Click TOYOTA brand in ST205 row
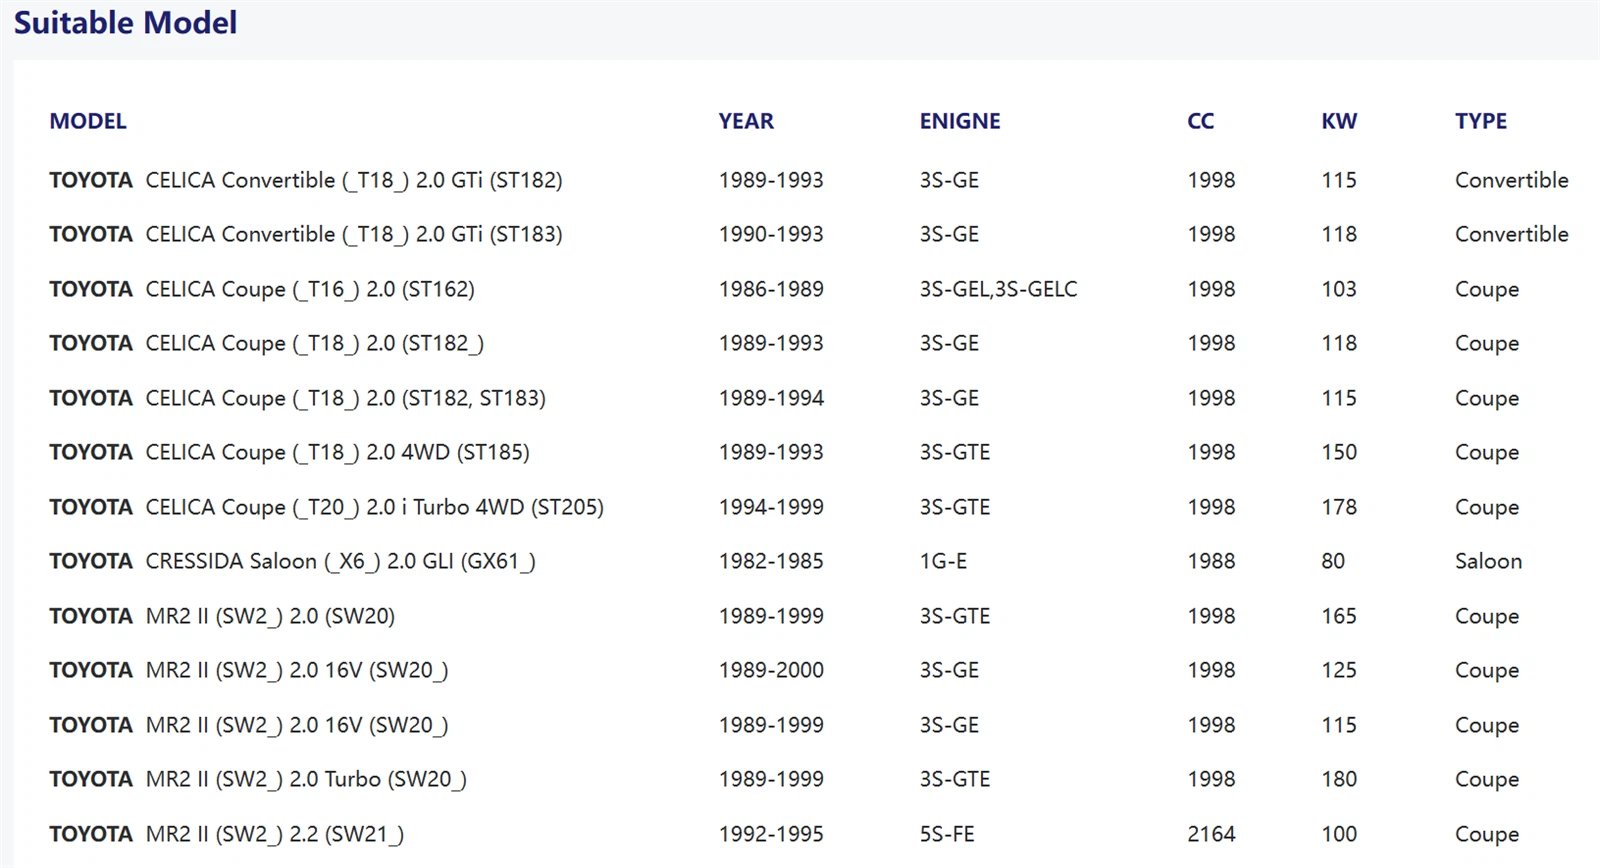Viewport: 1600px width, 868px height. [91, 507]
